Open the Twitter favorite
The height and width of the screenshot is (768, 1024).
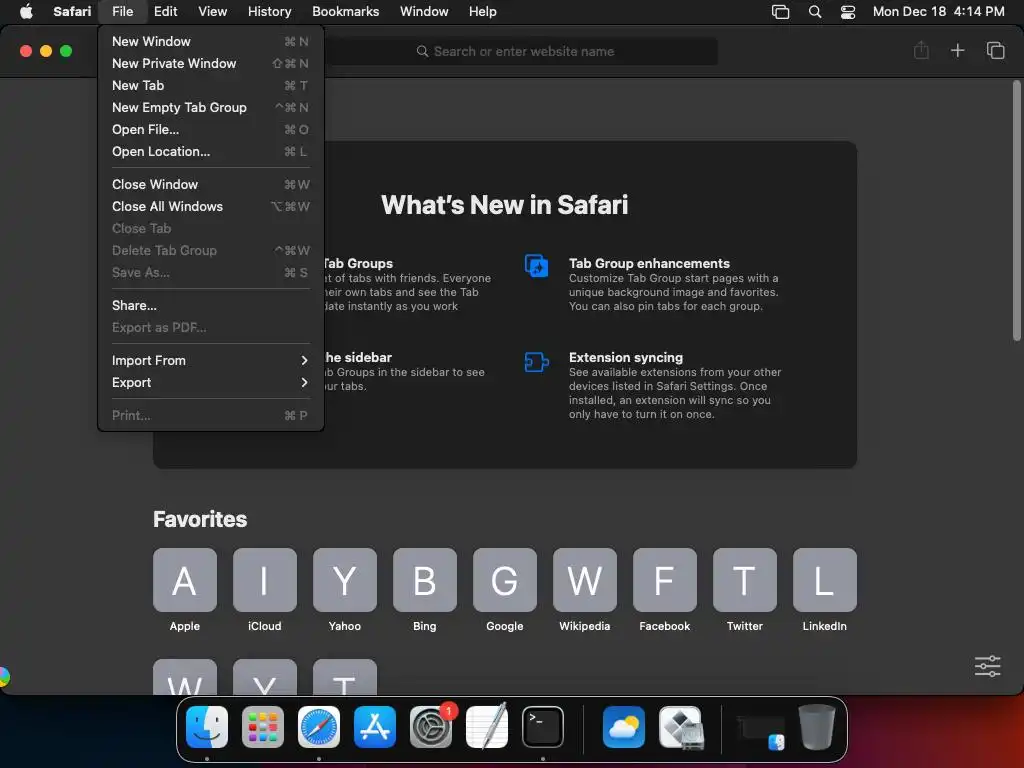pos(744,580)
